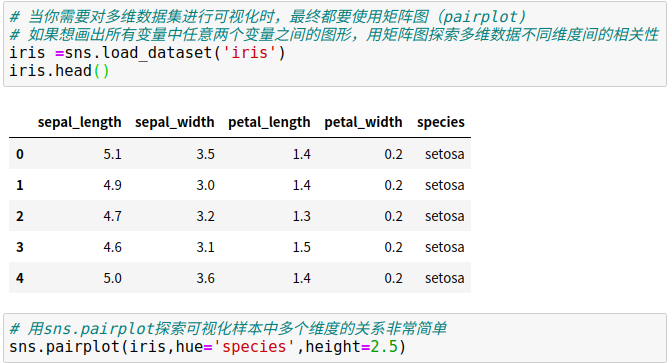Click sepal_width value 3.2

tap(205, 216)
